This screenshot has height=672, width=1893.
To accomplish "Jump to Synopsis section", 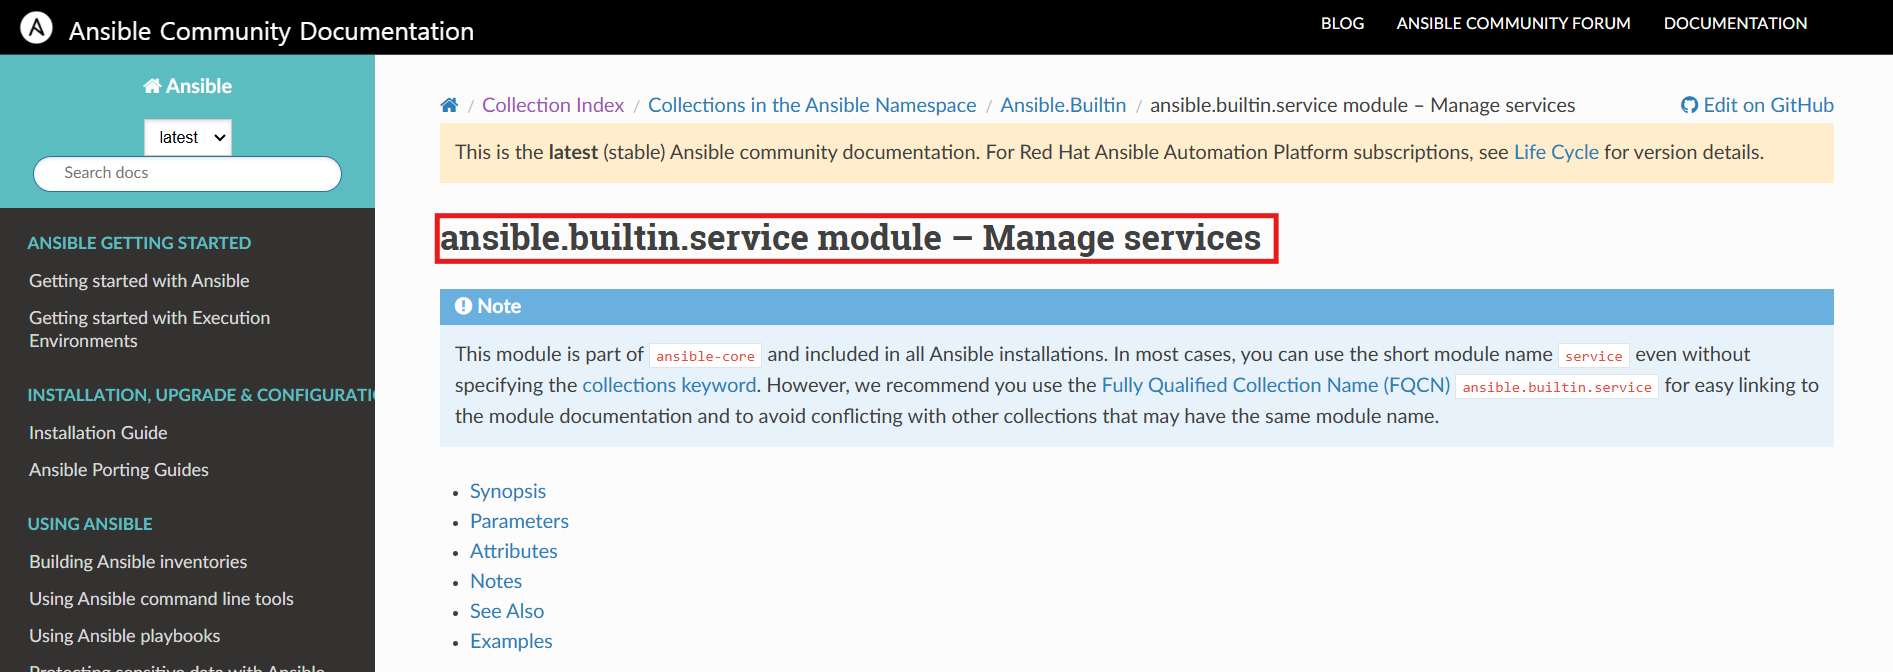I will 508,491.
